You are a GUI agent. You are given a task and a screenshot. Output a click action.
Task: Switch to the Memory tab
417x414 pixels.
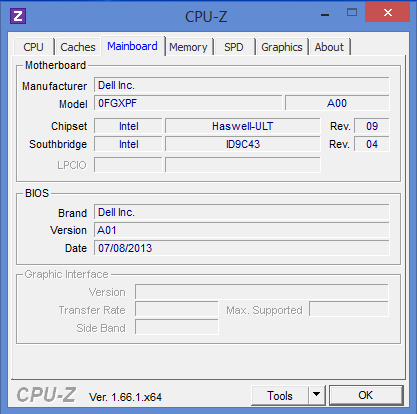188,47
